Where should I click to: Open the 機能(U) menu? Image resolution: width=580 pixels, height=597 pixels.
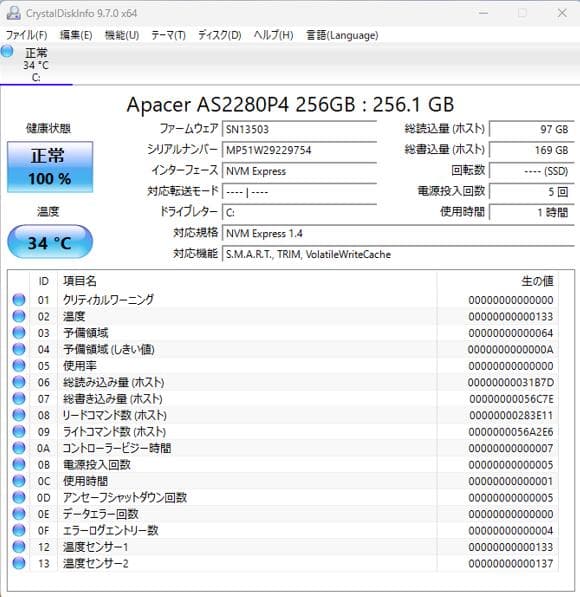pos(122,35)
